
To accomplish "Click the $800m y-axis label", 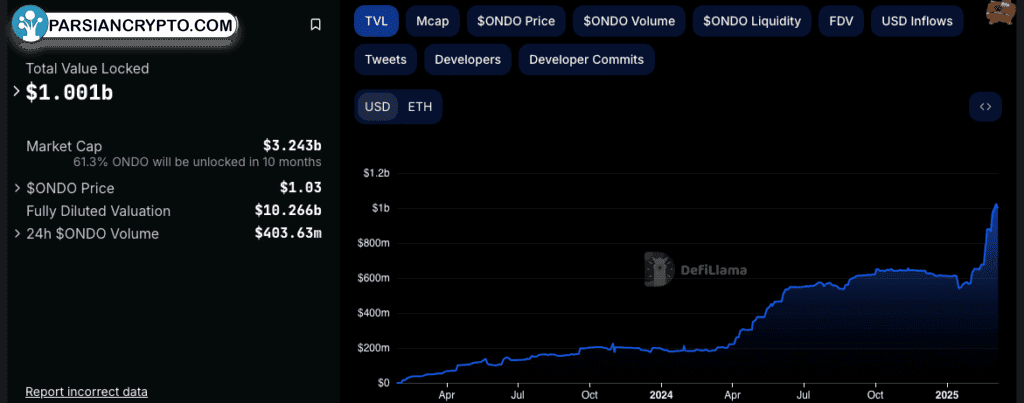I will tap(376, 244).
